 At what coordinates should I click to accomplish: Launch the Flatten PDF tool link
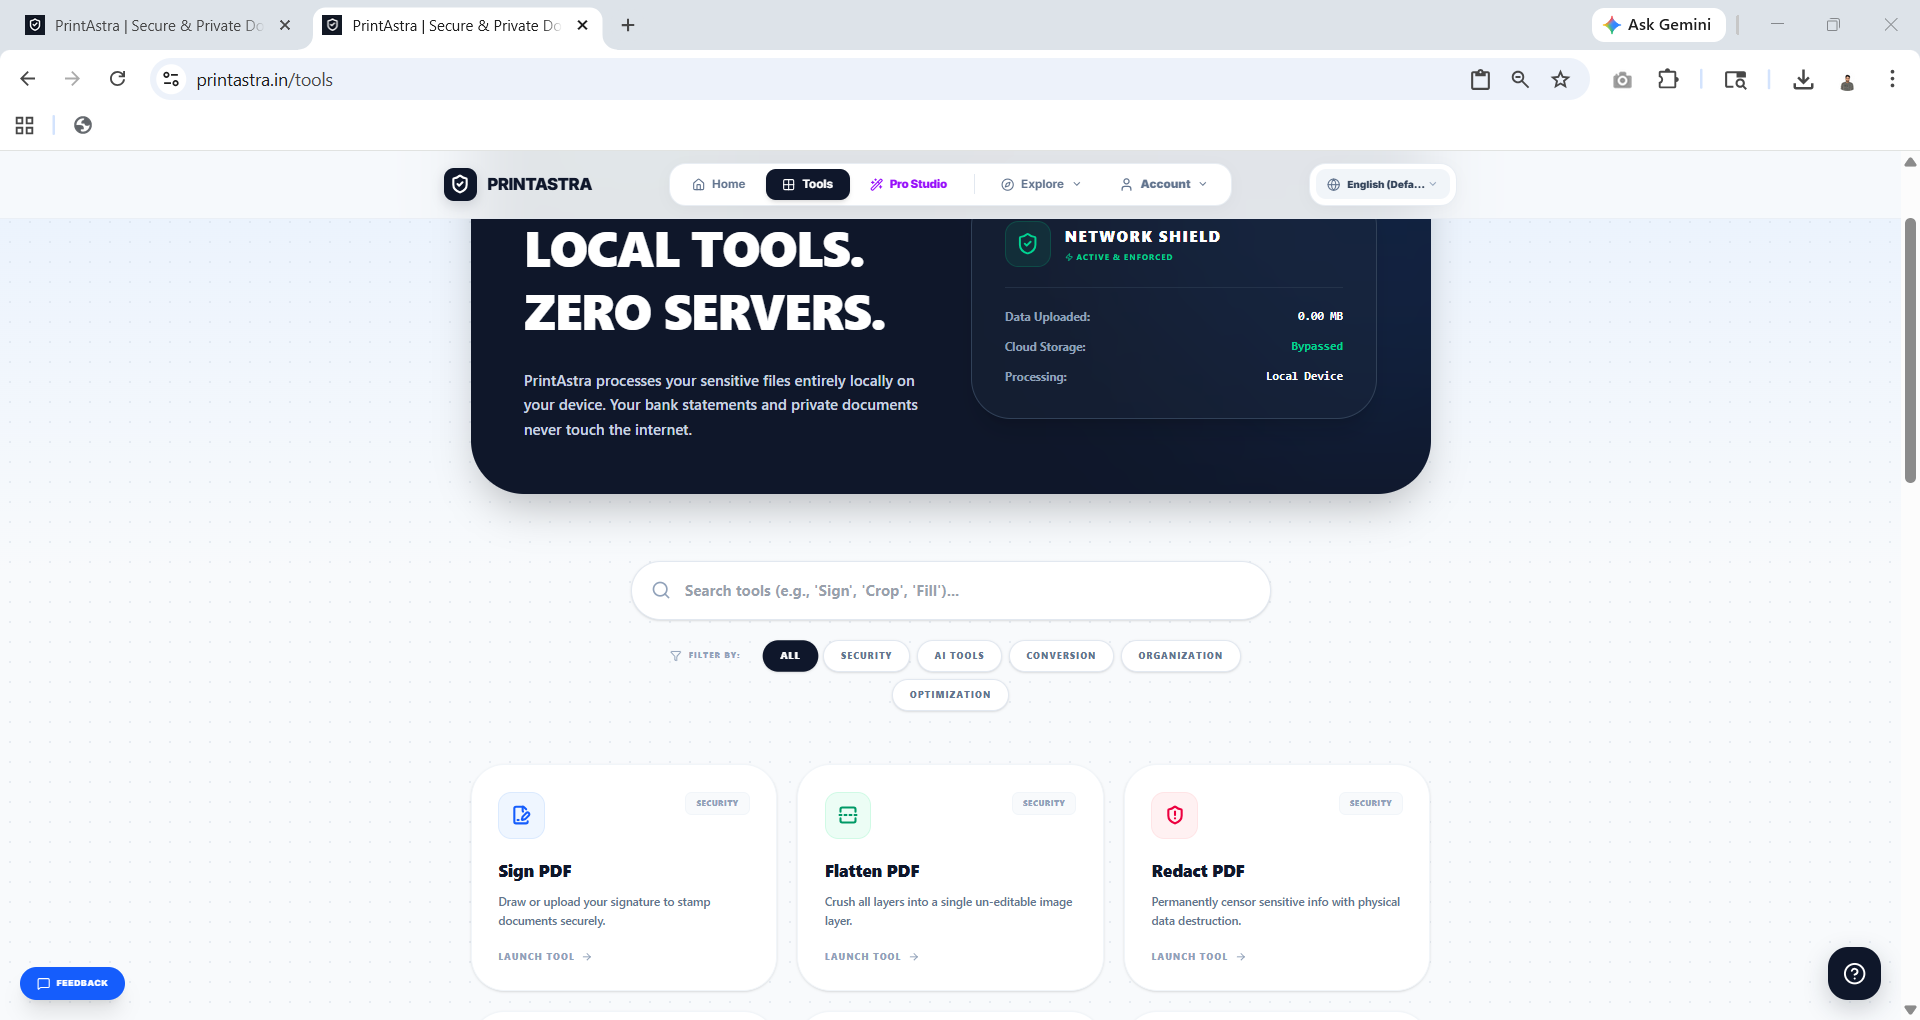(x=872, y=957)
